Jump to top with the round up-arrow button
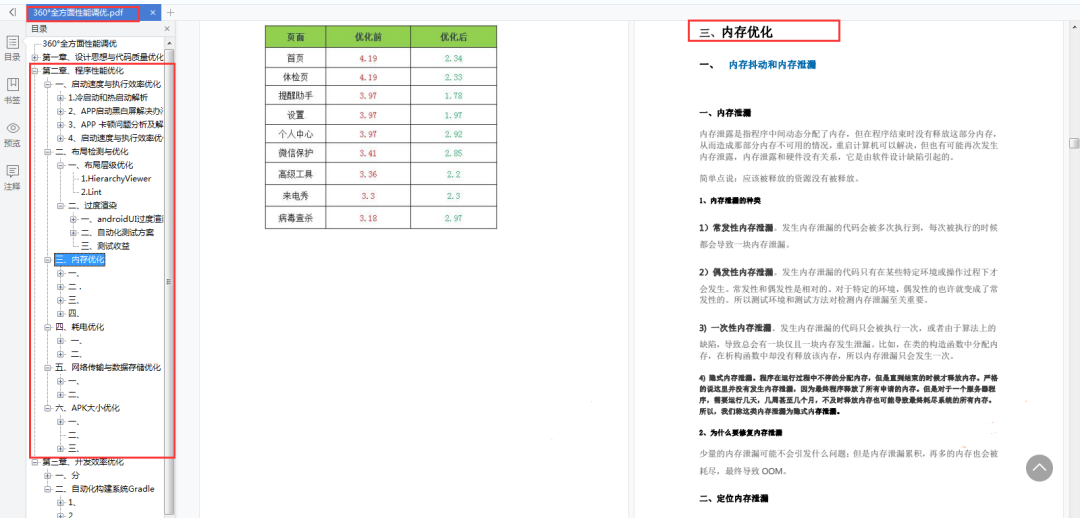Screen dimensions: 1080x518 pos(1039,468)
